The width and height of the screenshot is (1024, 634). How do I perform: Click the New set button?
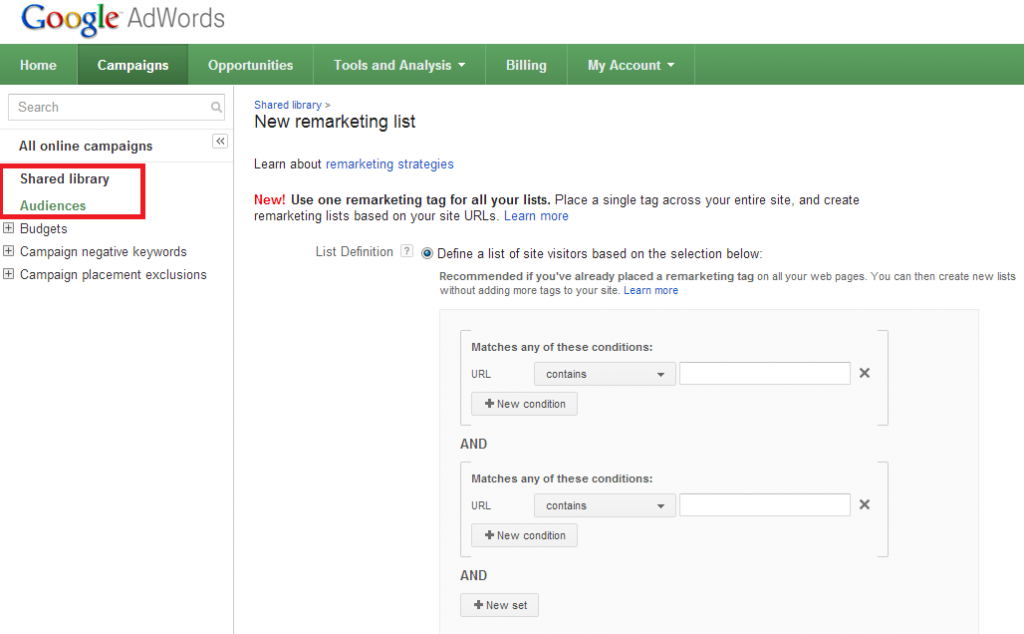(x=500, y=605)
